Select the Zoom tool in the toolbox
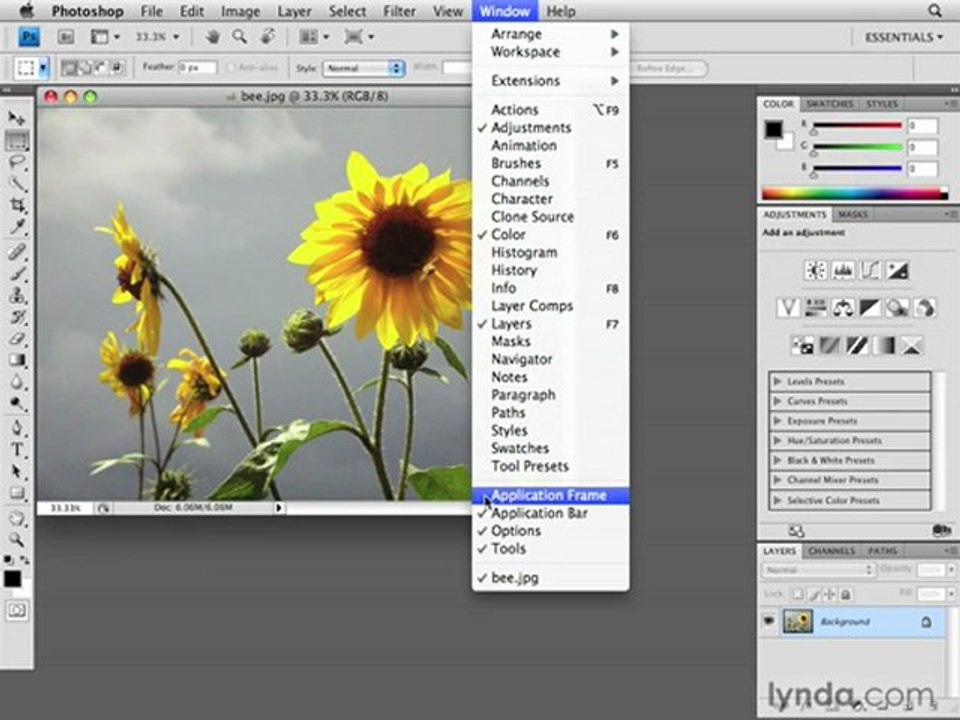The image size is (960, 720). [x=17, y=539]
